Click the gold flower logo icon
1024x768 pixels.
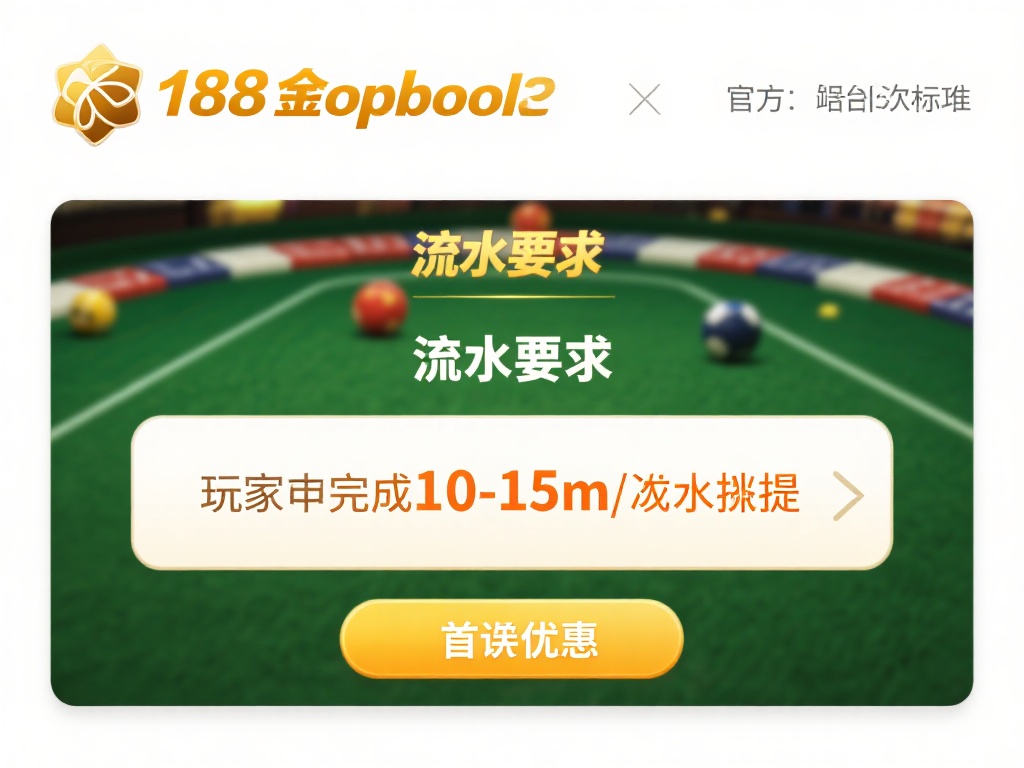pyautogui.click(x=97, y=95)
